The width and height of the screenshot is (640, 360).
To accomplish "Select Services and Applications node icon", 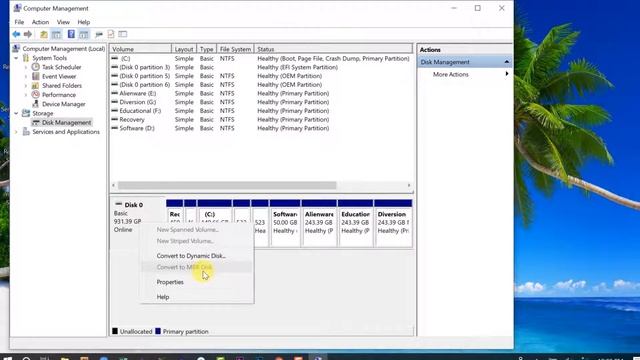I will (26, 132).
